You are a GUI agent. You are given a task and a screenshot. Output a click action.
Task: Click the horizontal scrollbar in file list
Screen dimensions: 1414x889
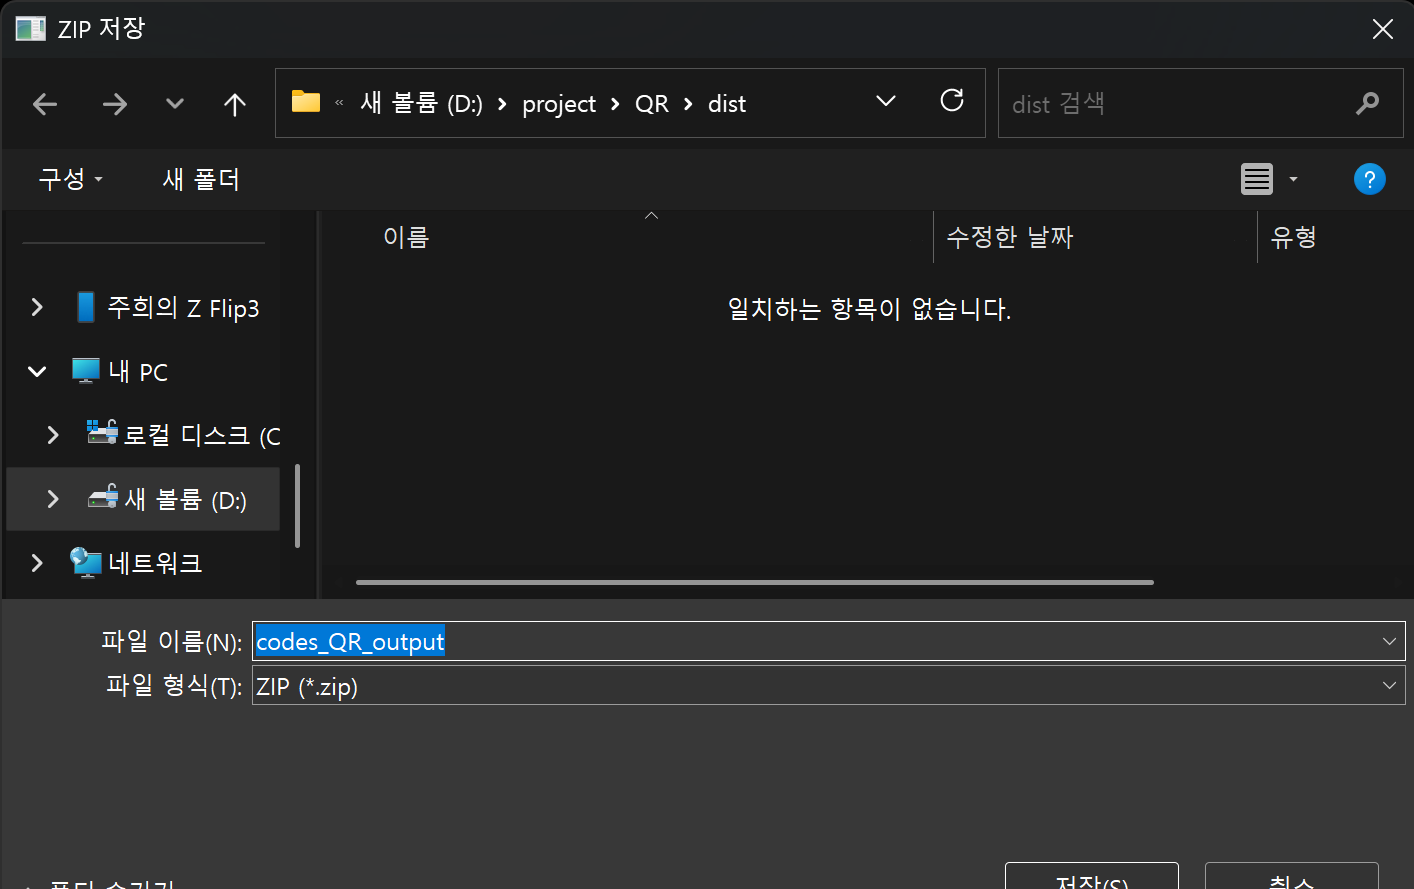click(x=754, y=582)
